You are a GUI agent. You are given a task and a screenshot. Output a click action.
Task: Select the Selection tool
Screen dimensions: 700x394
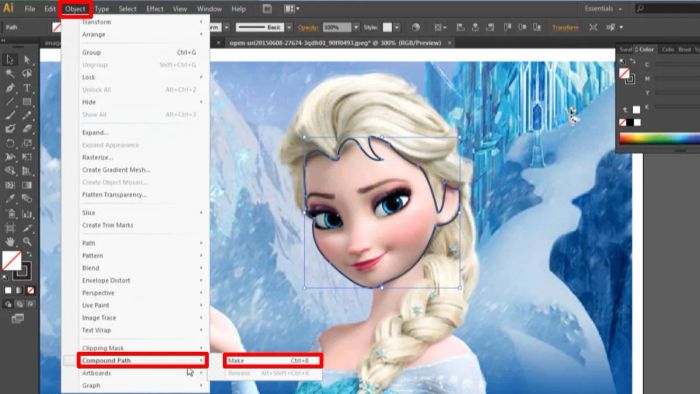[10, 59]
